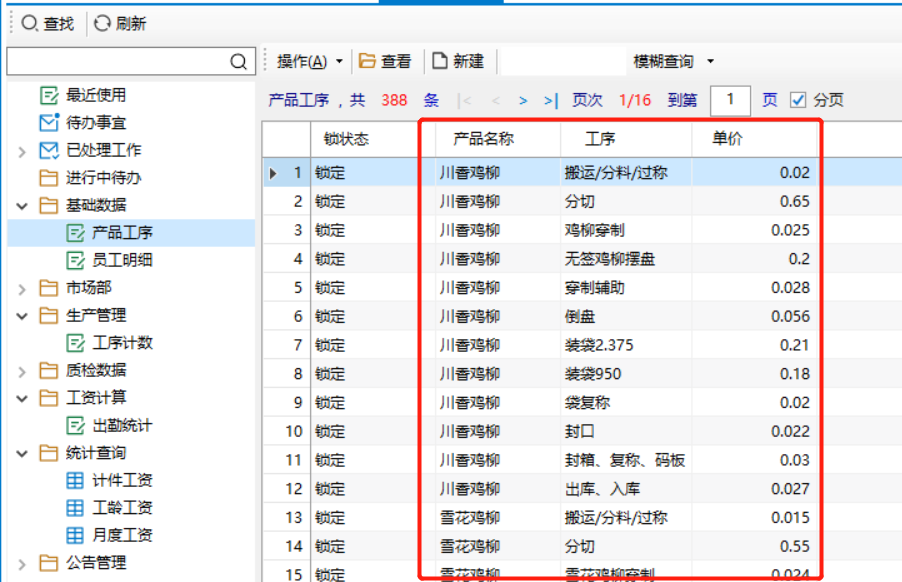
Task: Open 待办事宜 mail icon item
Action: tap(49, 123)
